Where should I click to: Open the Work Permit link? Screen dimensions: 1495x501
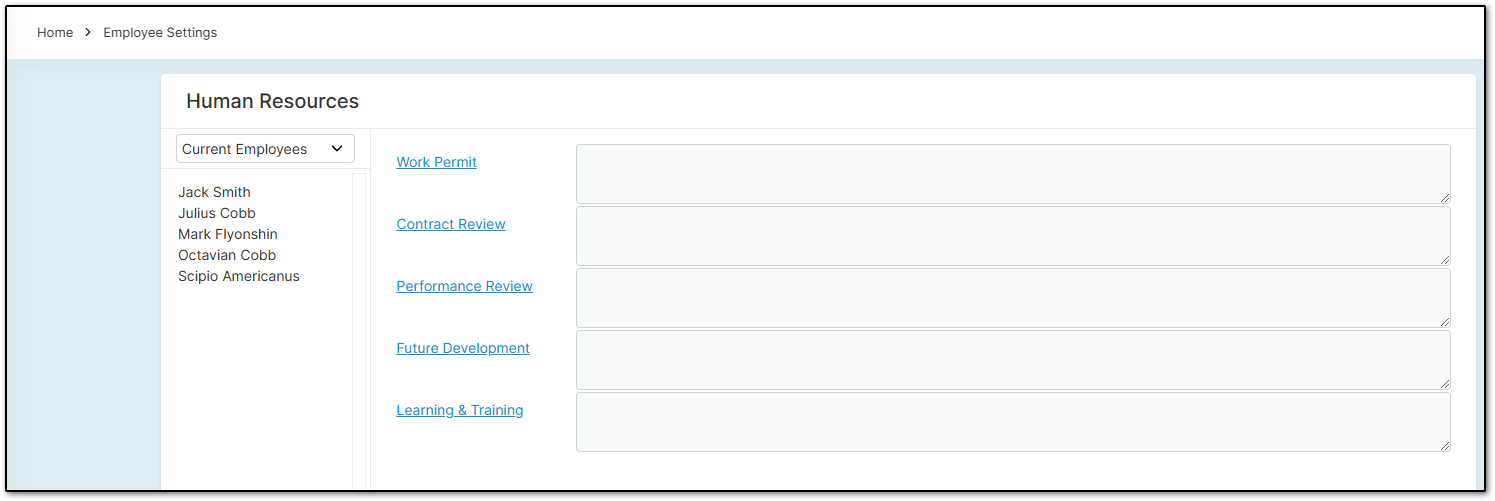pos(437,162)
